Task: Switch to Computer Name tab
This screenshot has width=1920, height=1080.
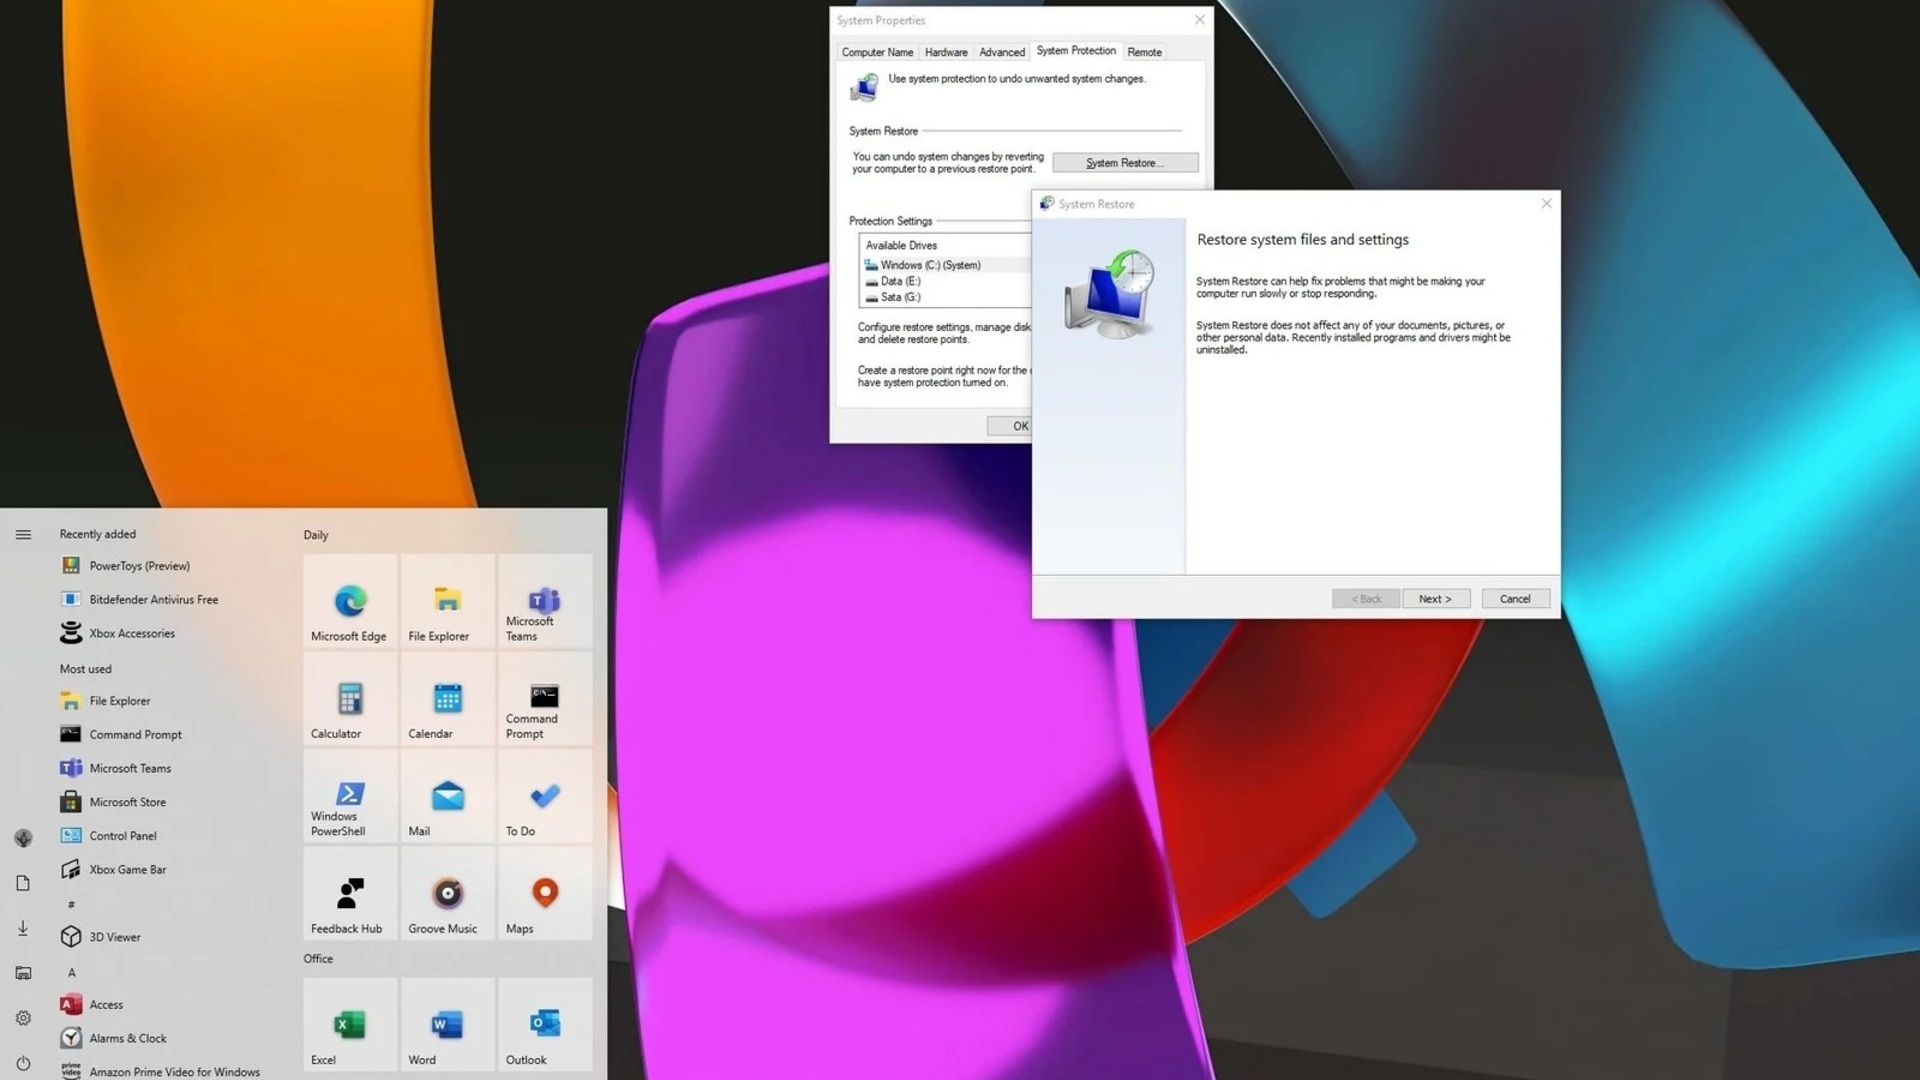Action: [x=877, y=52]
